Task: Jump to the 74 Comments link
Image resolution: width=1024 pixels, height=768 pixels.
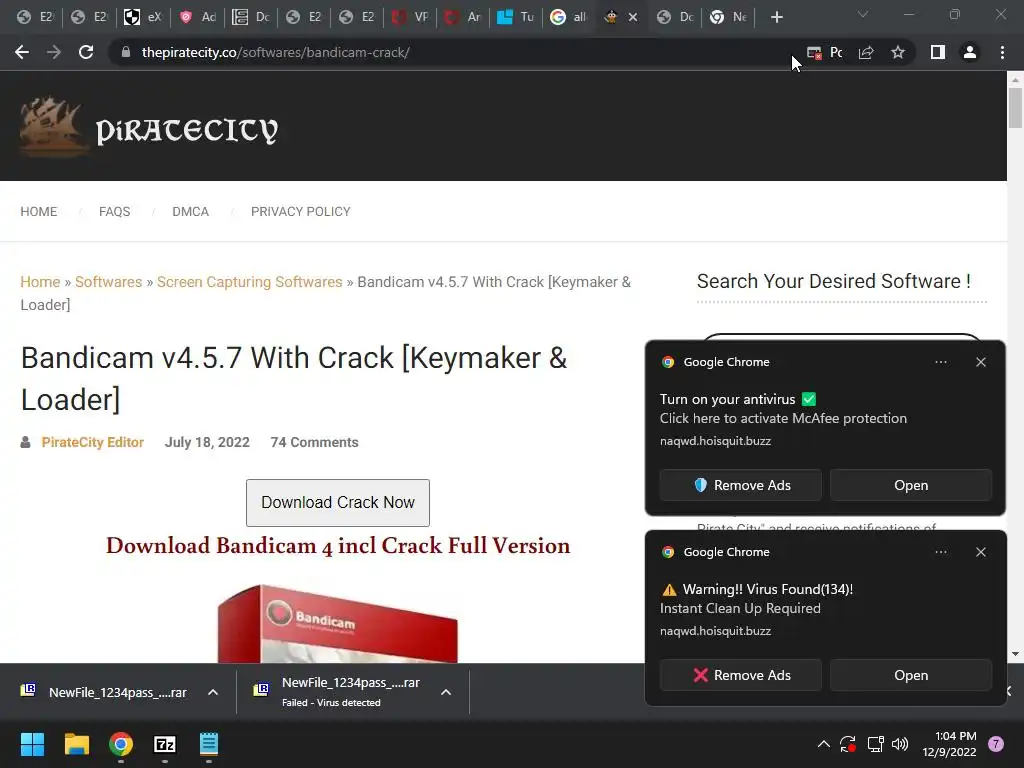Action: [x=314, y=442]
